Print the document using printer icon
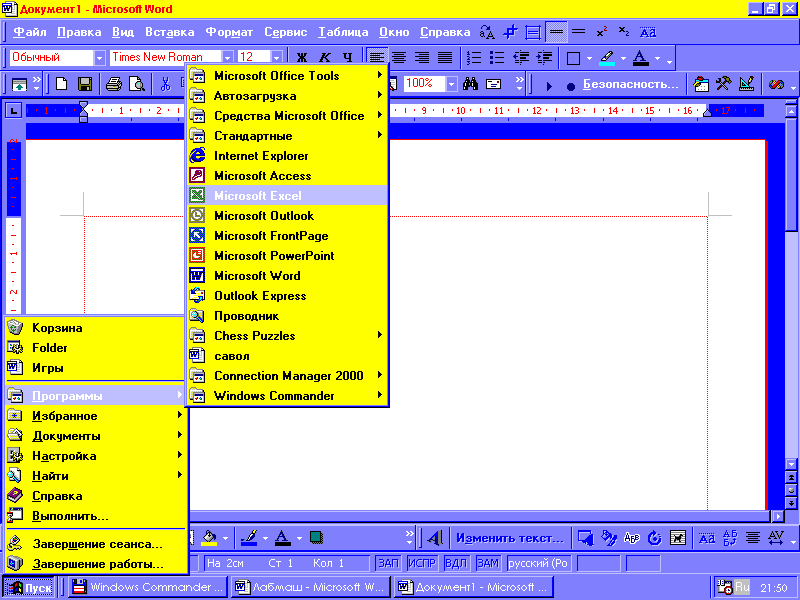Viewport: 800px width, 600px height. point(114,84)
